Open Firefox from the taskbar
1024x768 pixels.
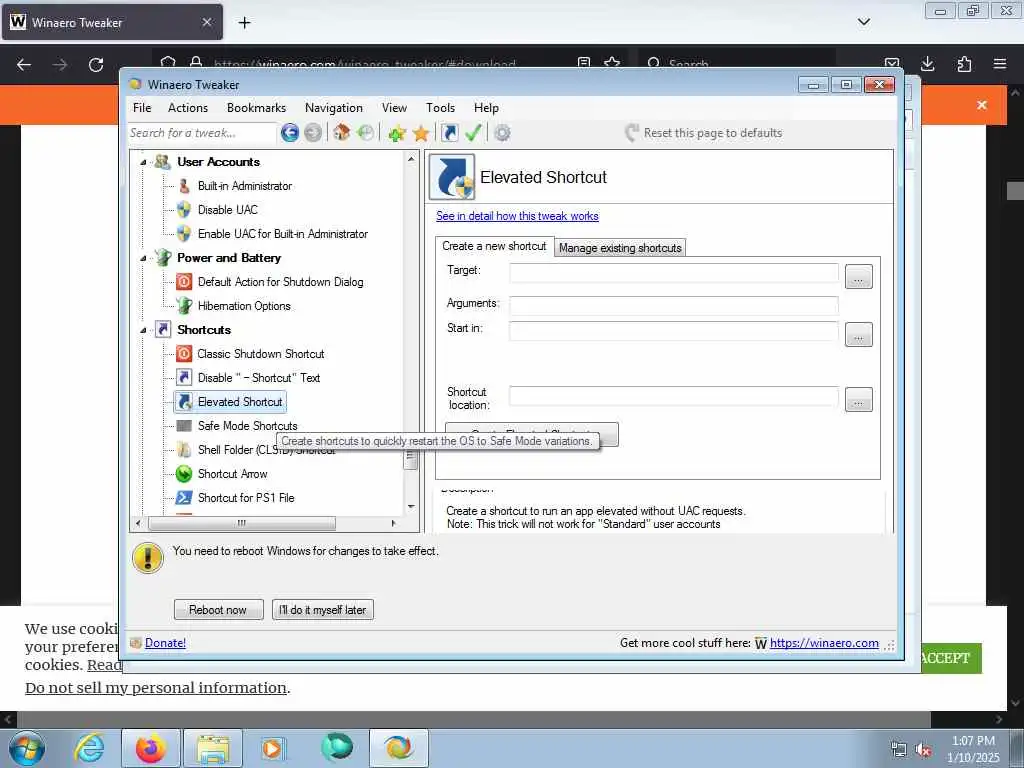[151, 748]
